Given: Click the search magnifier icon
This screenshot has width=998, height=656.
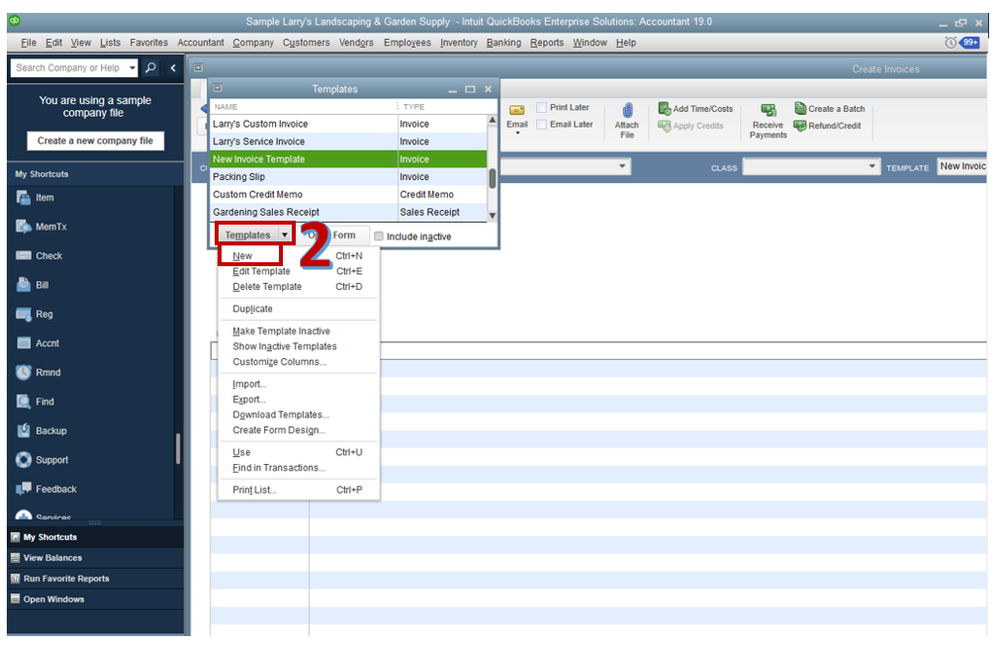Looking at the screenshot, I should pos(151,67).
